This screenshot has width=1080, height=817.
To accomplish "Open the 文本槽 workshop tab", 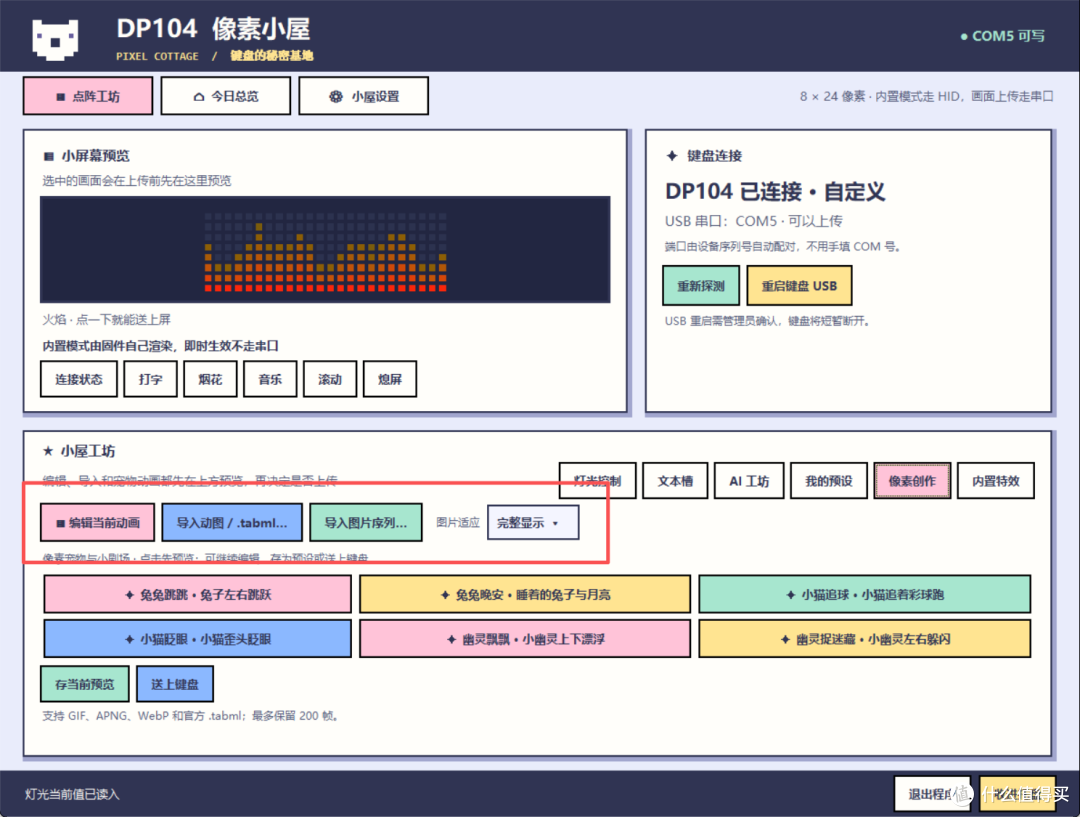I will pos(675,481).
